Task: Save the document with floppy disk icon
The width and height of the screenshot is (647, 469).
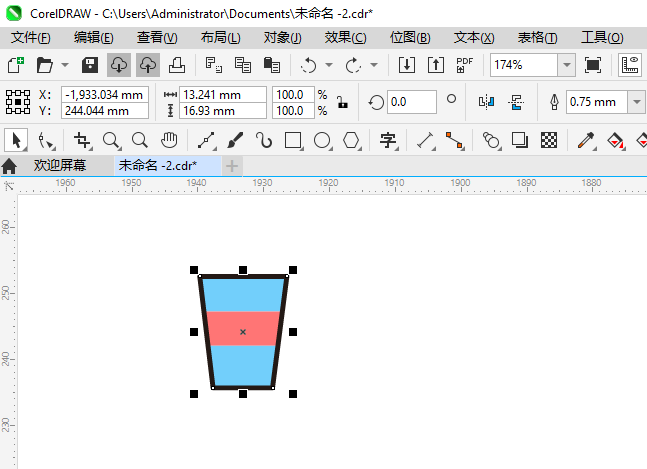Action: [x=90, y=65]
